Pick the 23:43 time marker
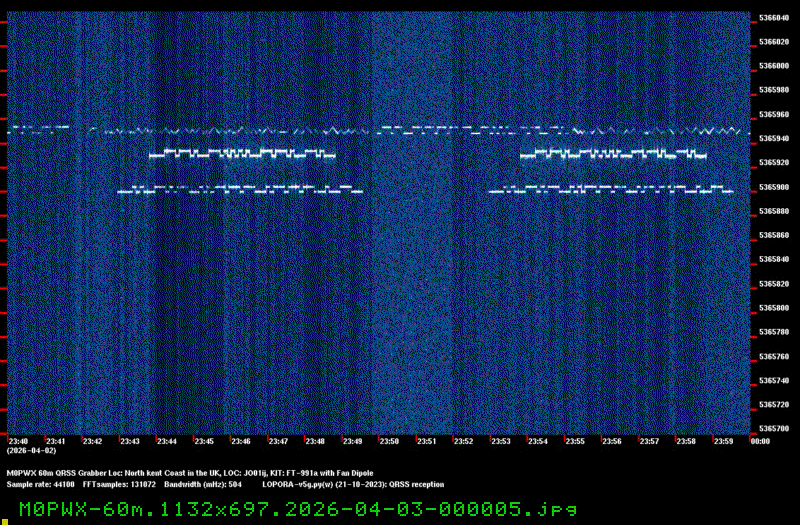Screen dimensions: 800x525 (x=130, y=441)
